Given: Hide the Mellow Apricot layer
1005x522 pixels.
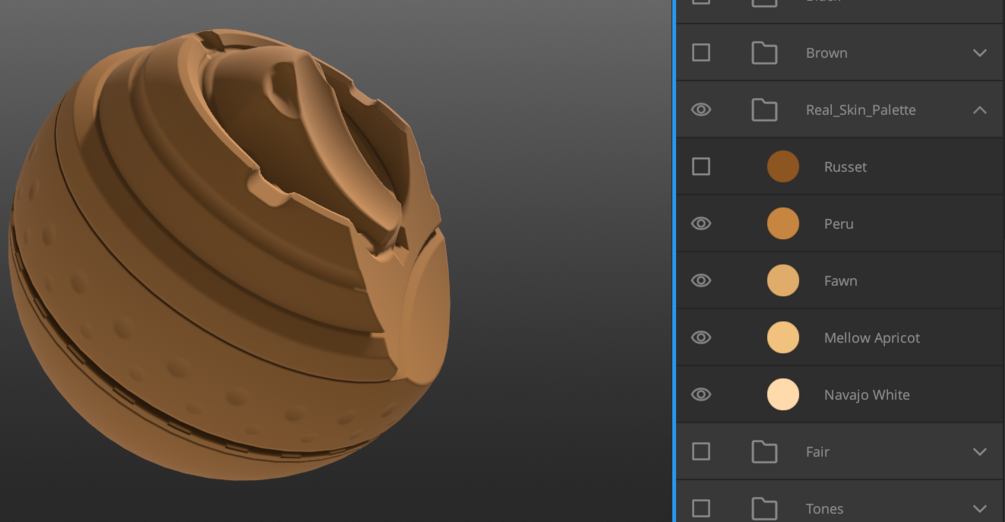Looking at the screenshot, I should pos(701,338).
